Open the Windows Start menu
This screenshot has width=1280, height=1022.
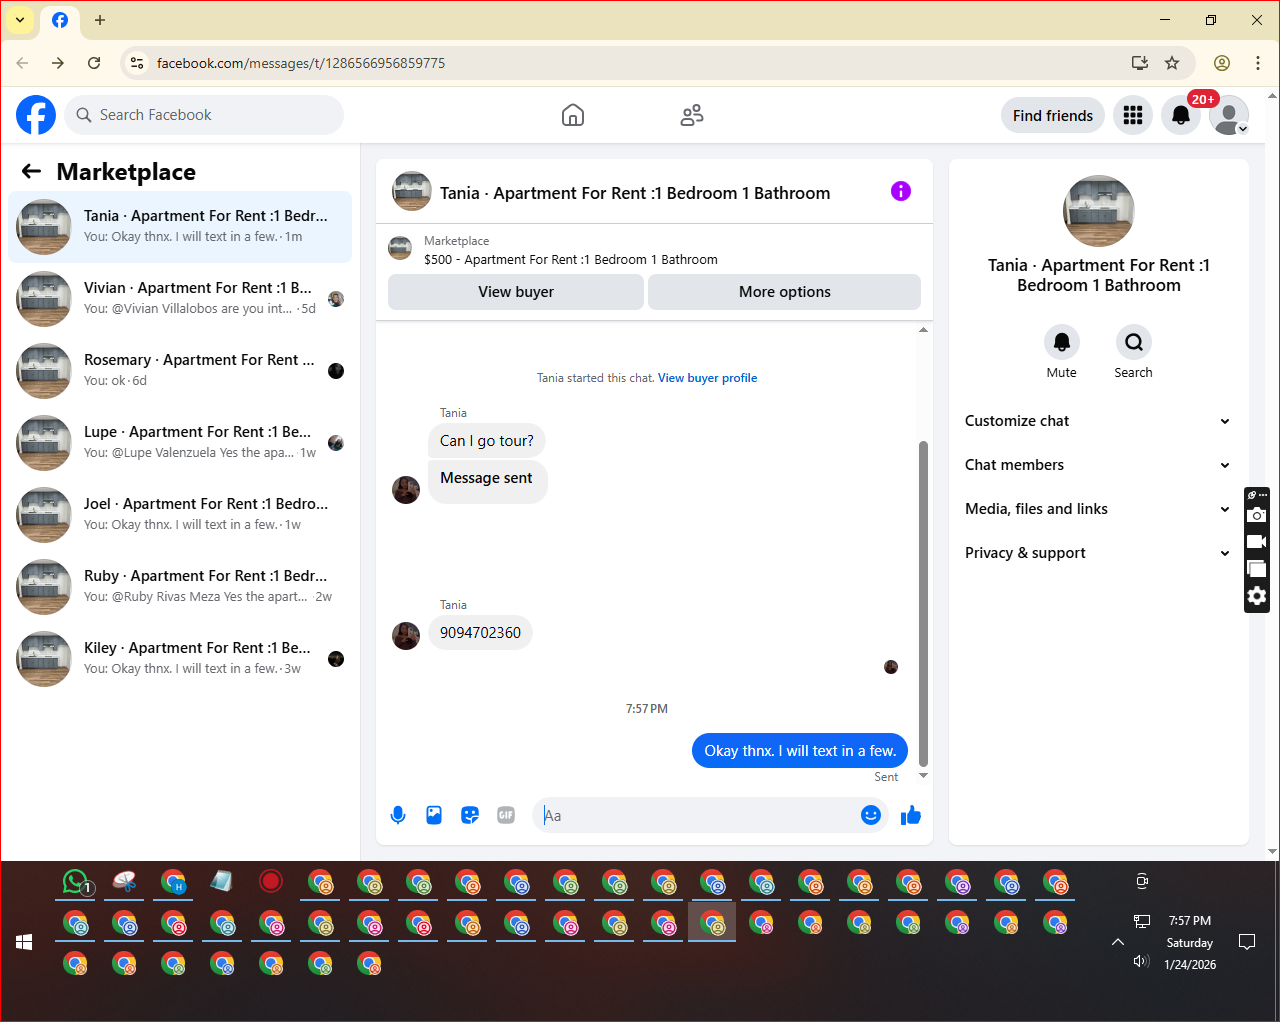point(24,942)
